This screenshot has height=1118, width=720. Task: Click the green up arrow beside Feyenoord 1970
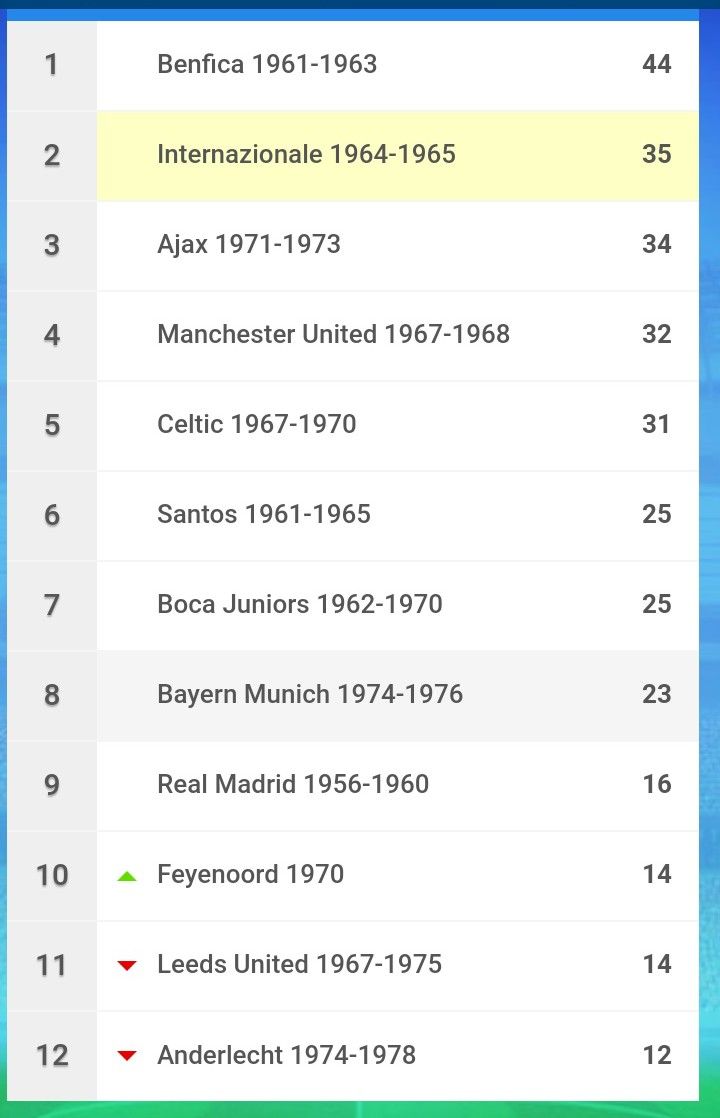(x=127, y=876)
